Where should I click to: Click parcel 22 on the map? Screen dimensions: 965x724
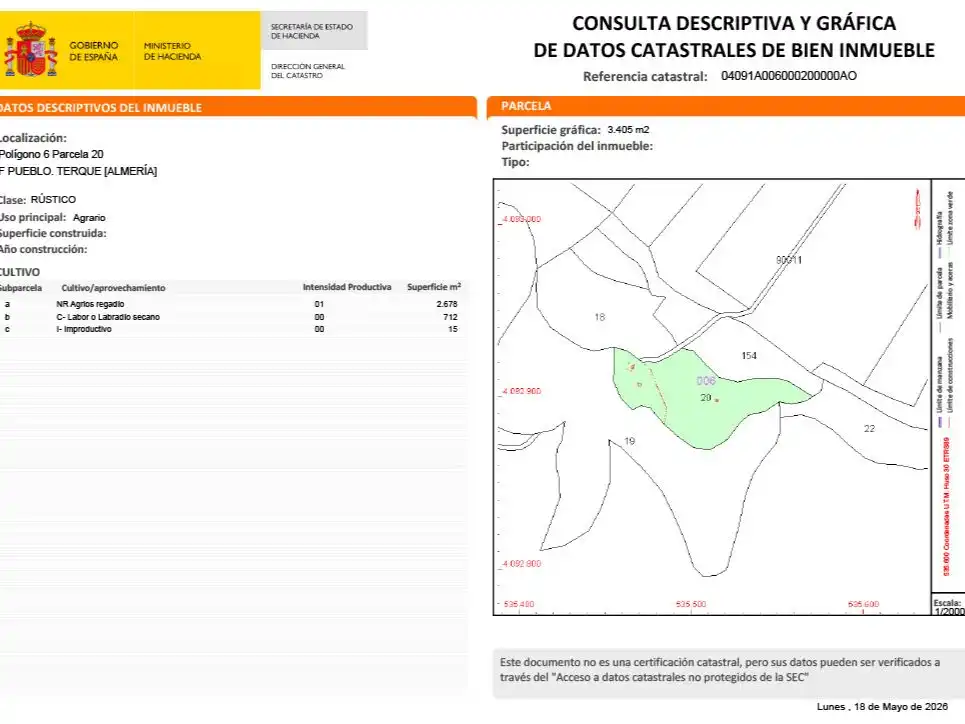coord(869,428)
